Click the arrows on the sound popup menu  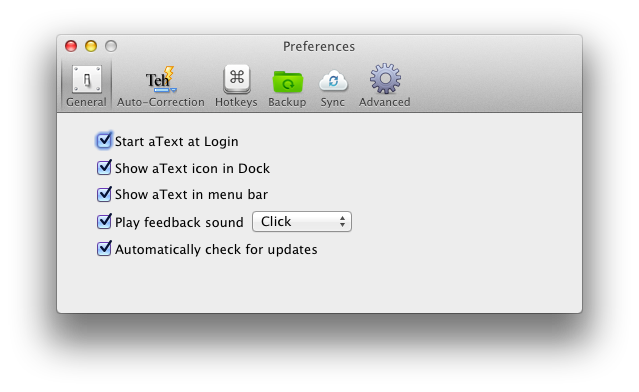click(342, 222)
